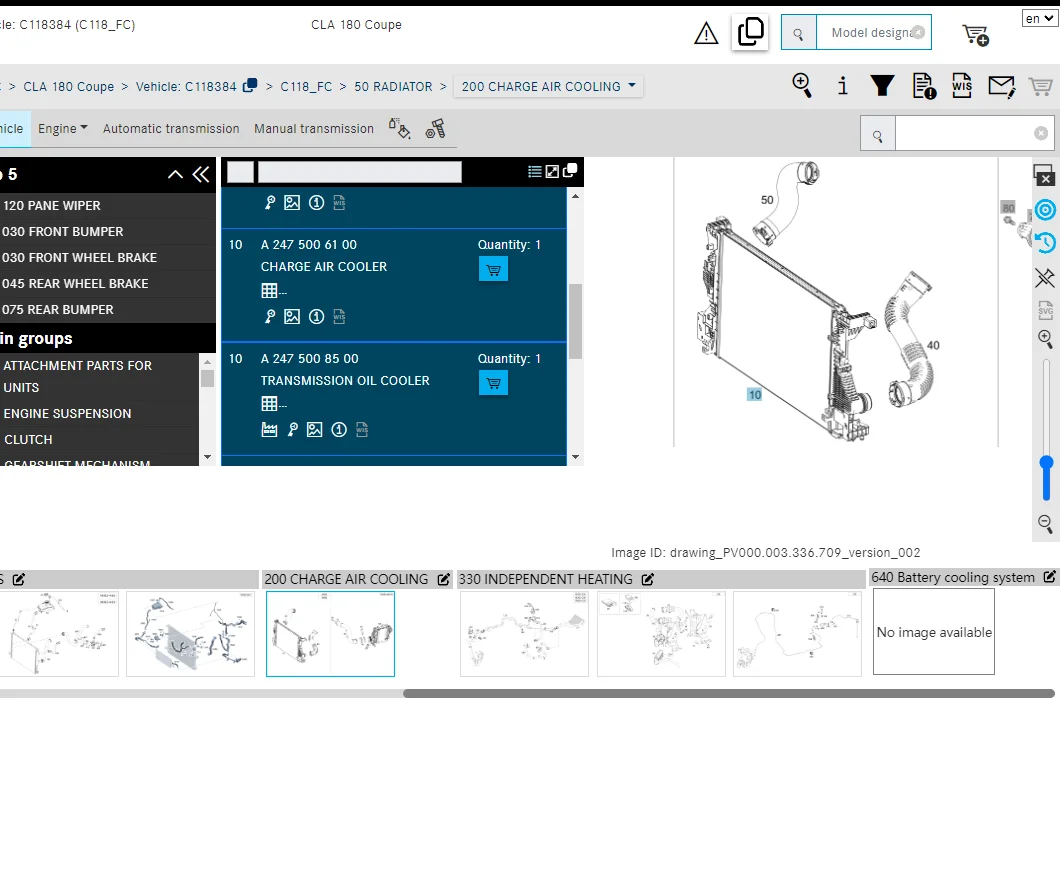Open parts list in new window icon

click(570, 170)
